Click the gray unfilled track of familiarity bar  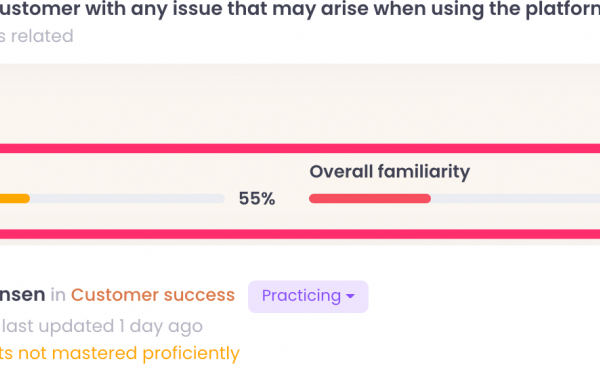point(515,198)
